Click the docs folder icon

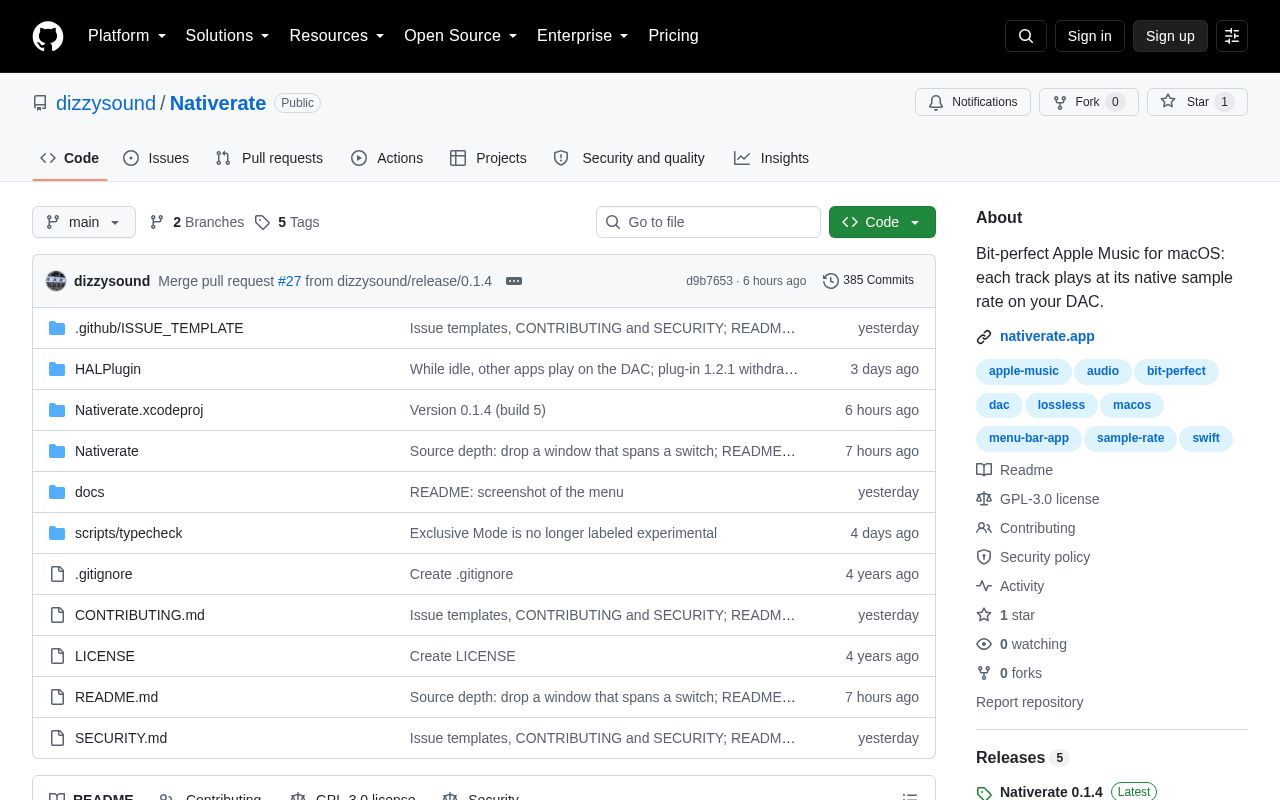point(57,492)
